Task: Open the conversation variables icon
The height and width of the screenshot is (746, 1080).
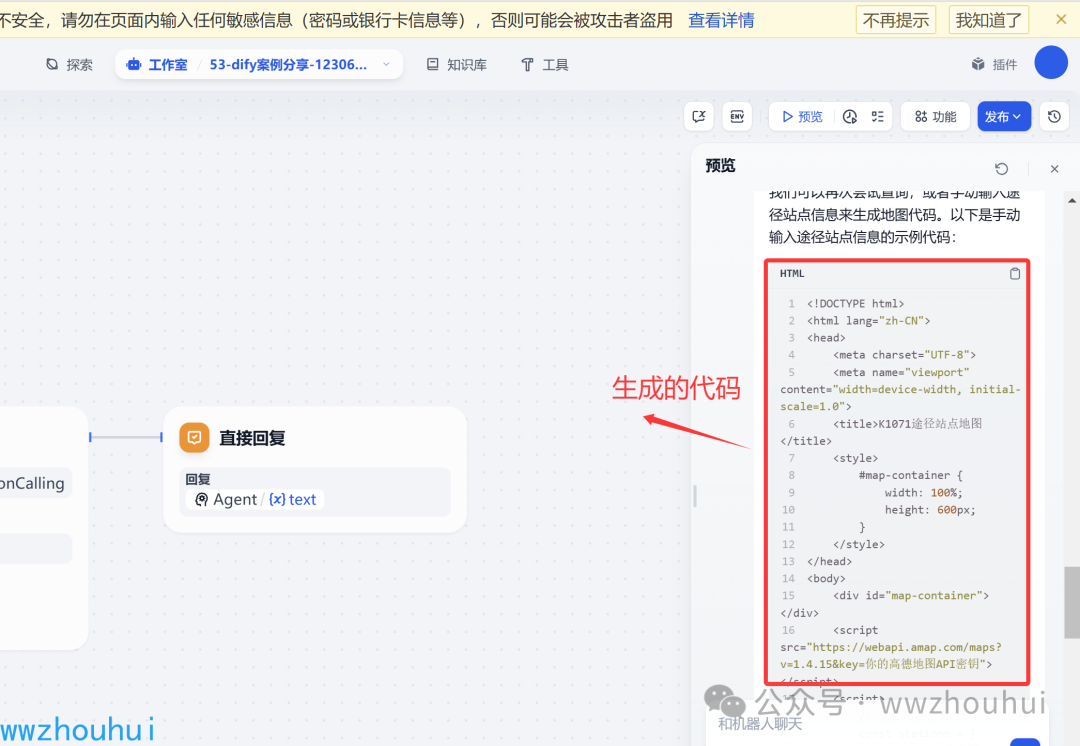Action: coord(699,116)
